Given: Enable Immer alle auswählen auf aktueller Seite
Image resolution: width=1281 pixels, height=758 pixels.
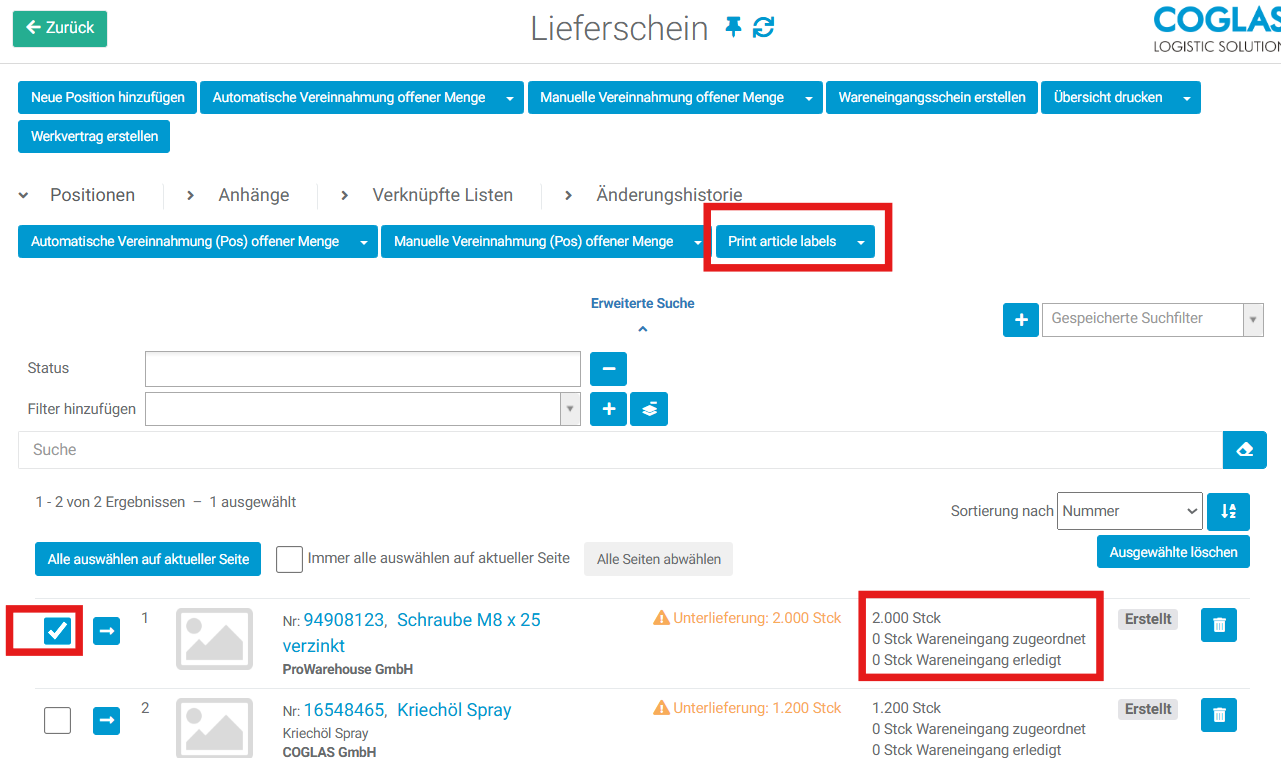Looking at the screenshot, I should (x=289, y=559).
